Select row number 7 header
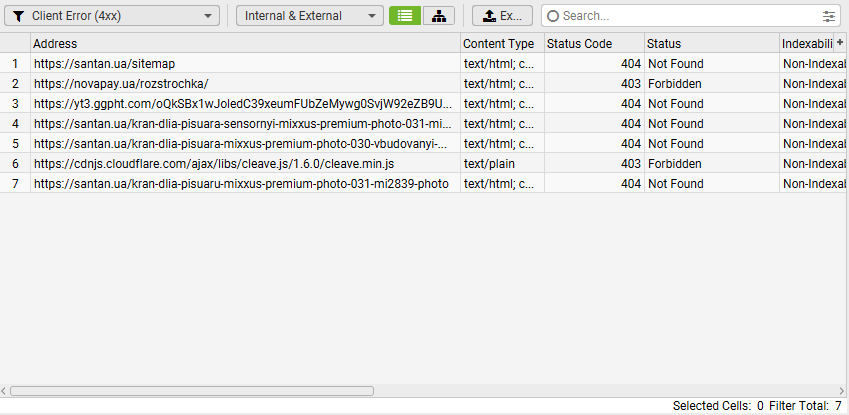This screenshot has height=415, width=849. [15, 184]
